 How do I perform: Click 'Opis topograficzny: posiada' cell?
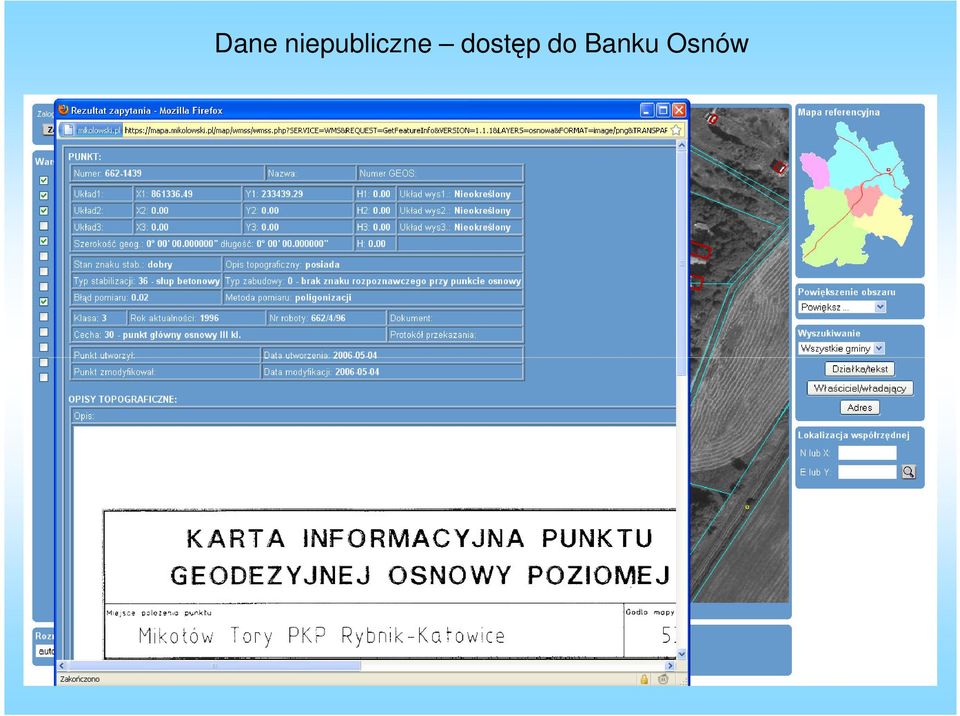click(373, 265)
